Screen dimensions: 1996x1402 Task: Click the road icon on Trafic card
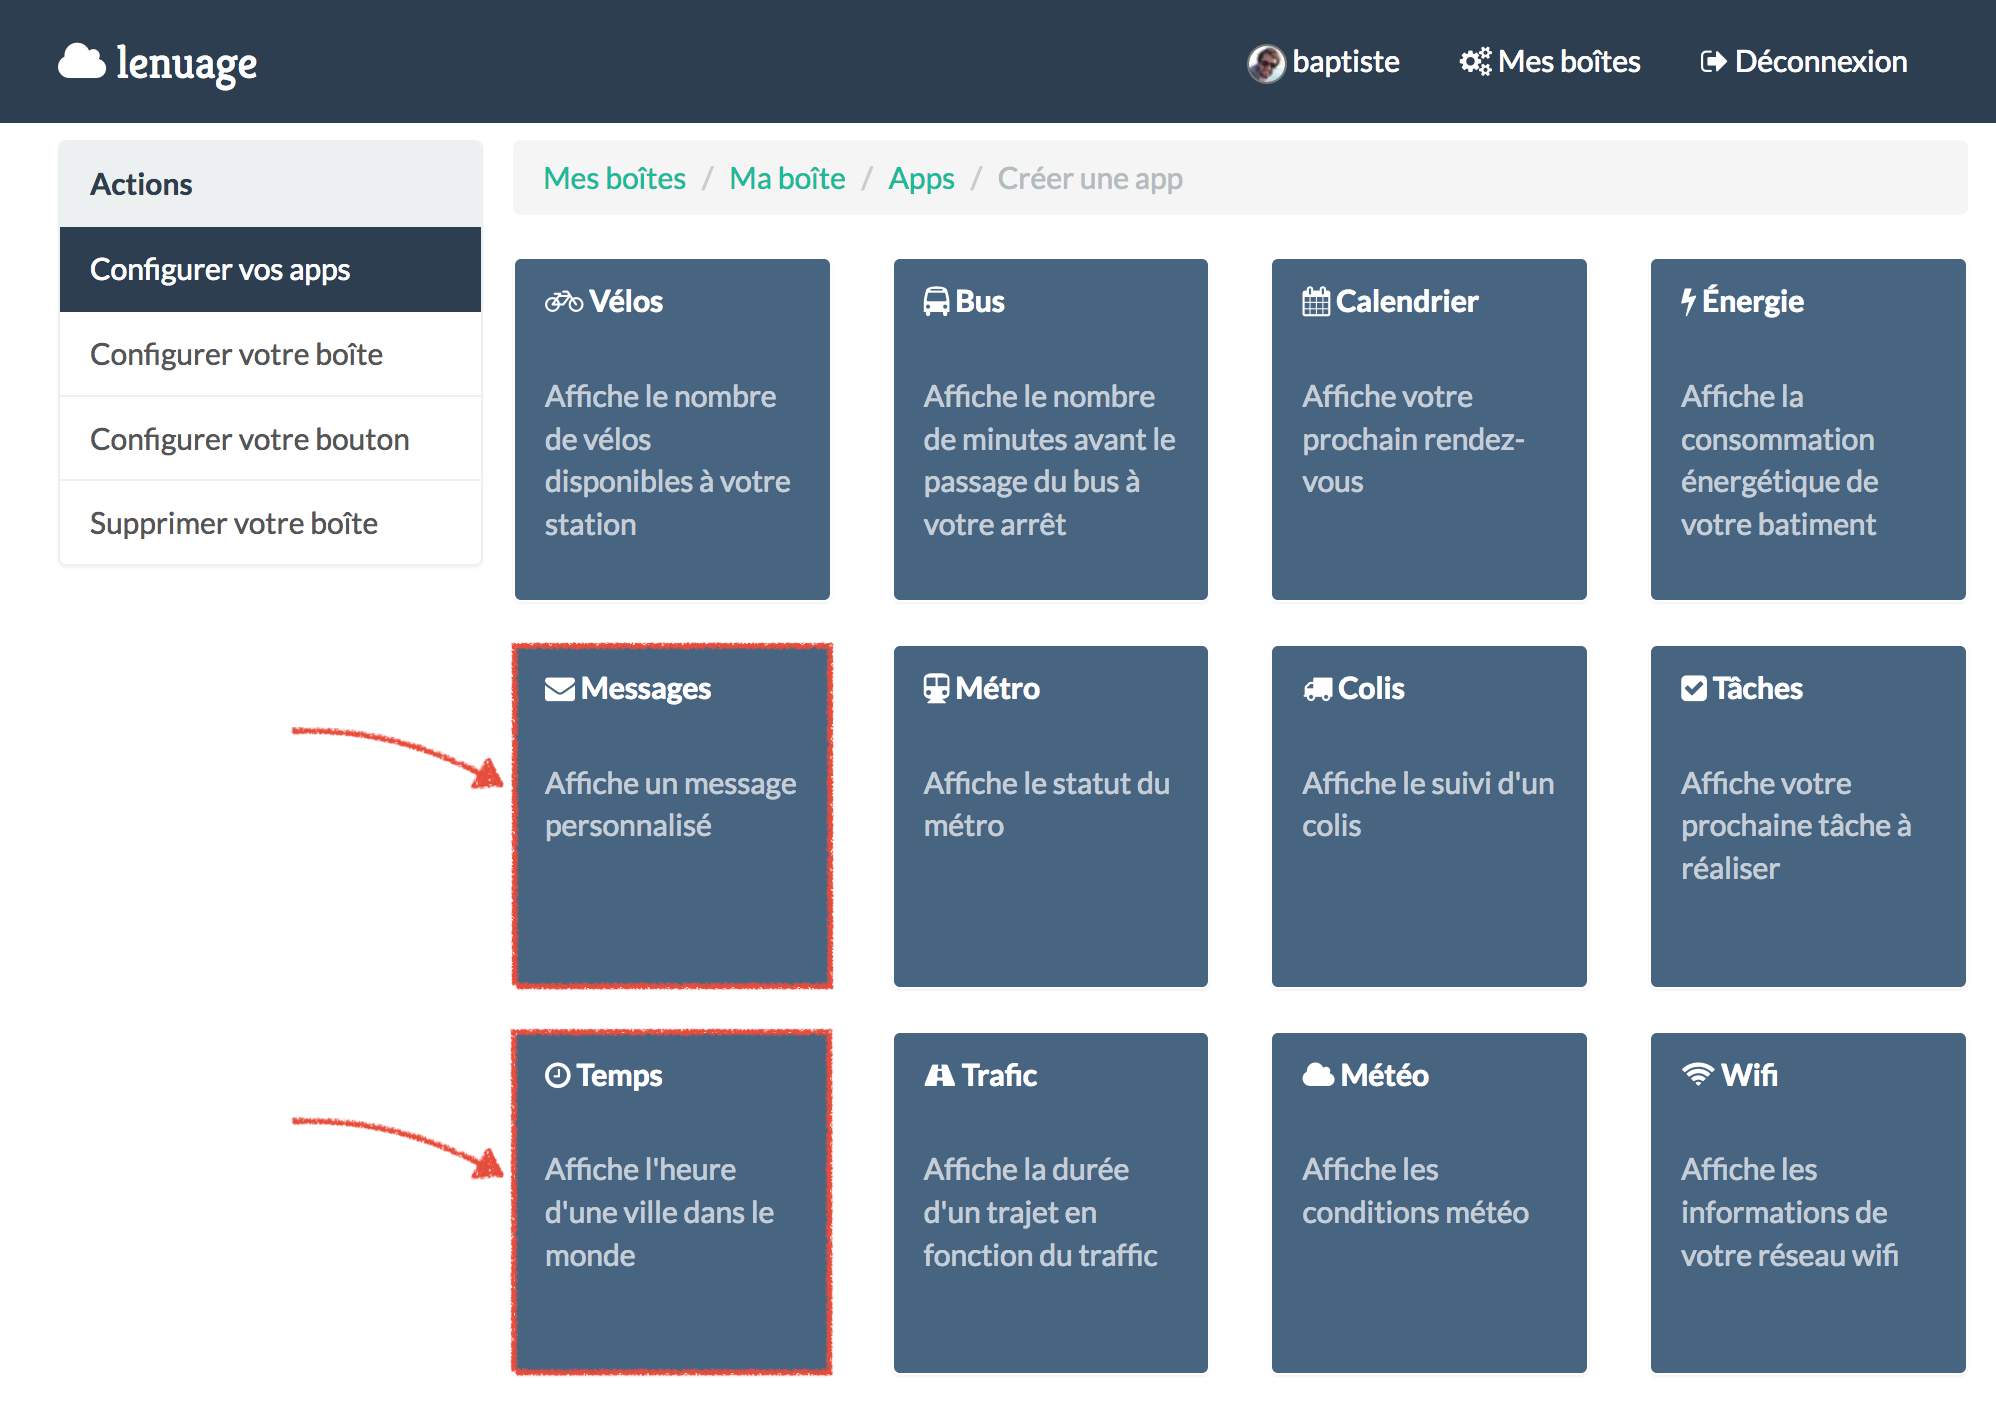(x=938, y=1075)
